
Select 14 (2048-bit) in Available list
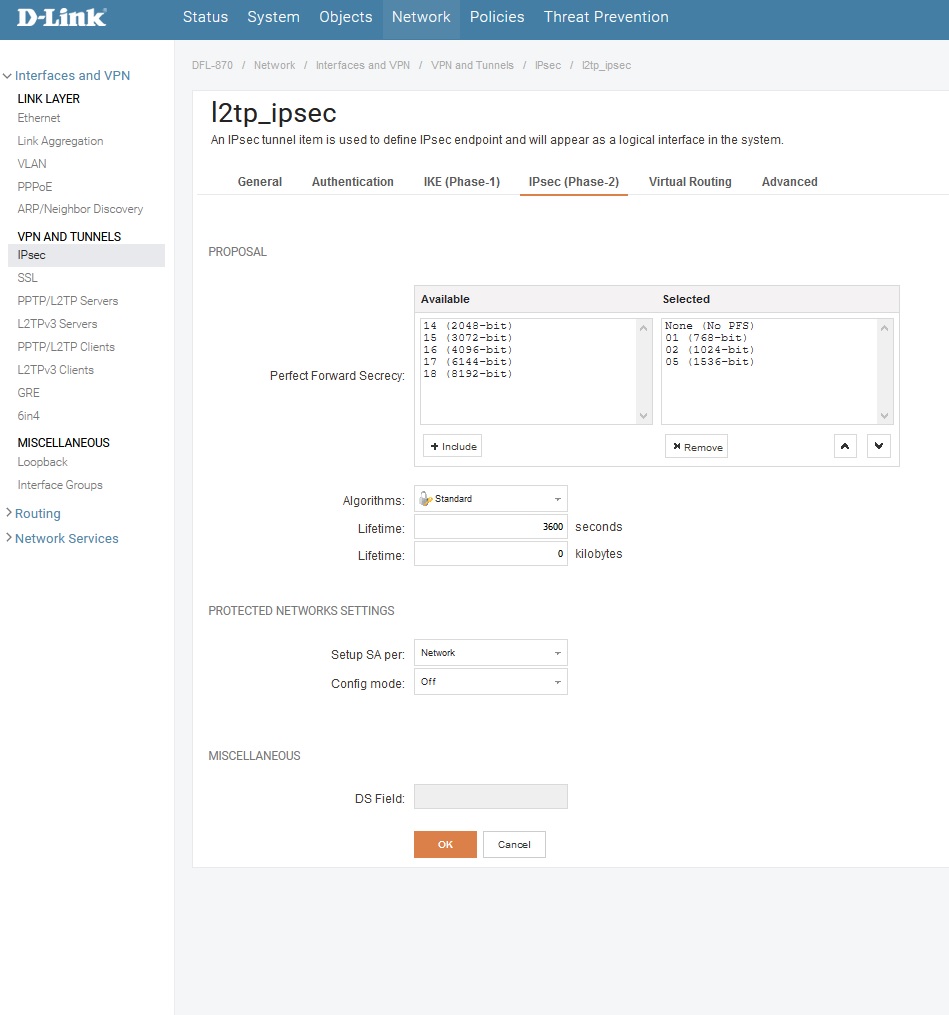click(x=467, y=326)
